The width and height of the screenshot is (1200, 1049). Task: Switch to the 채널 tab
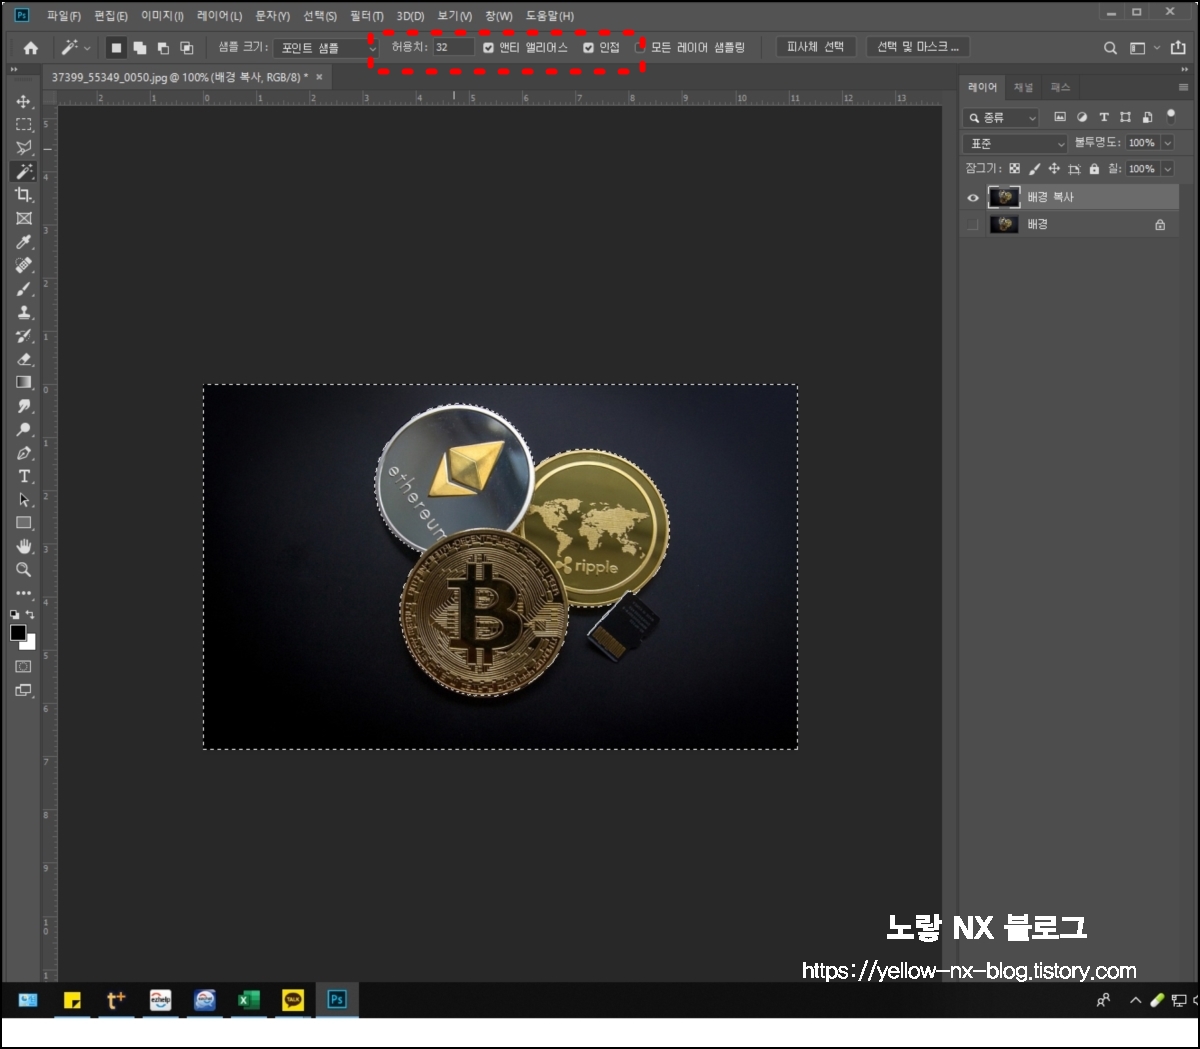coord(1023,87)
